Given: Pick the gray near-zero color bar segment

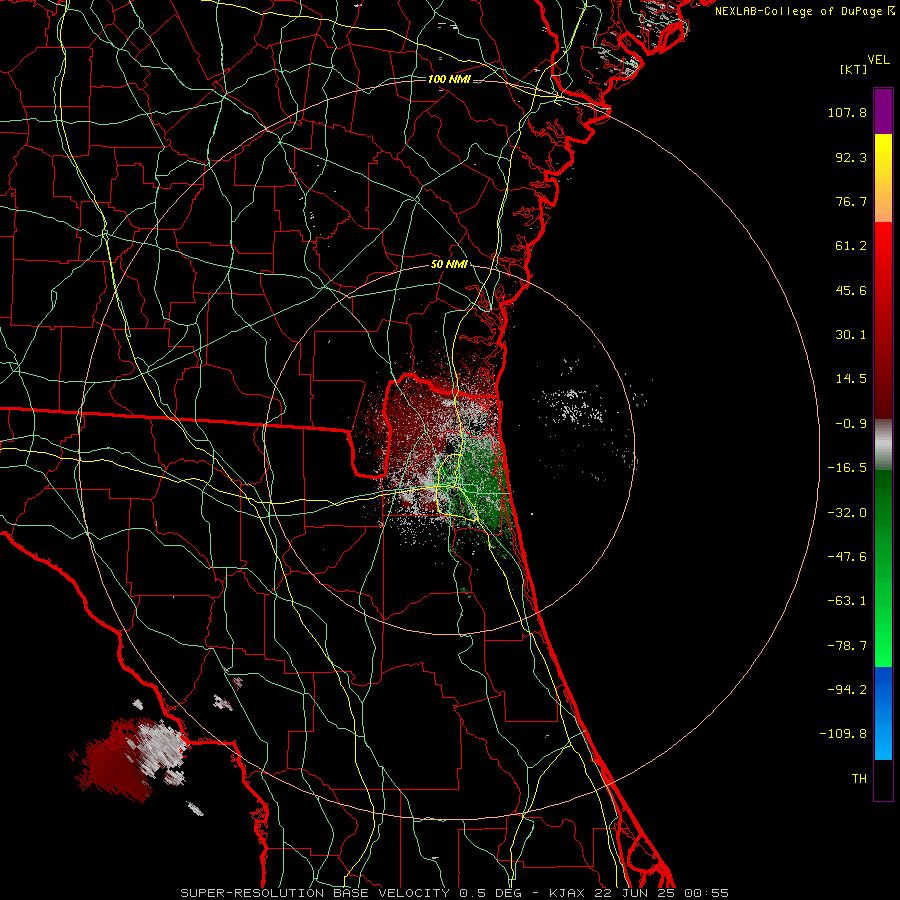Looking at the screenshot, I should tap(883, 445).
